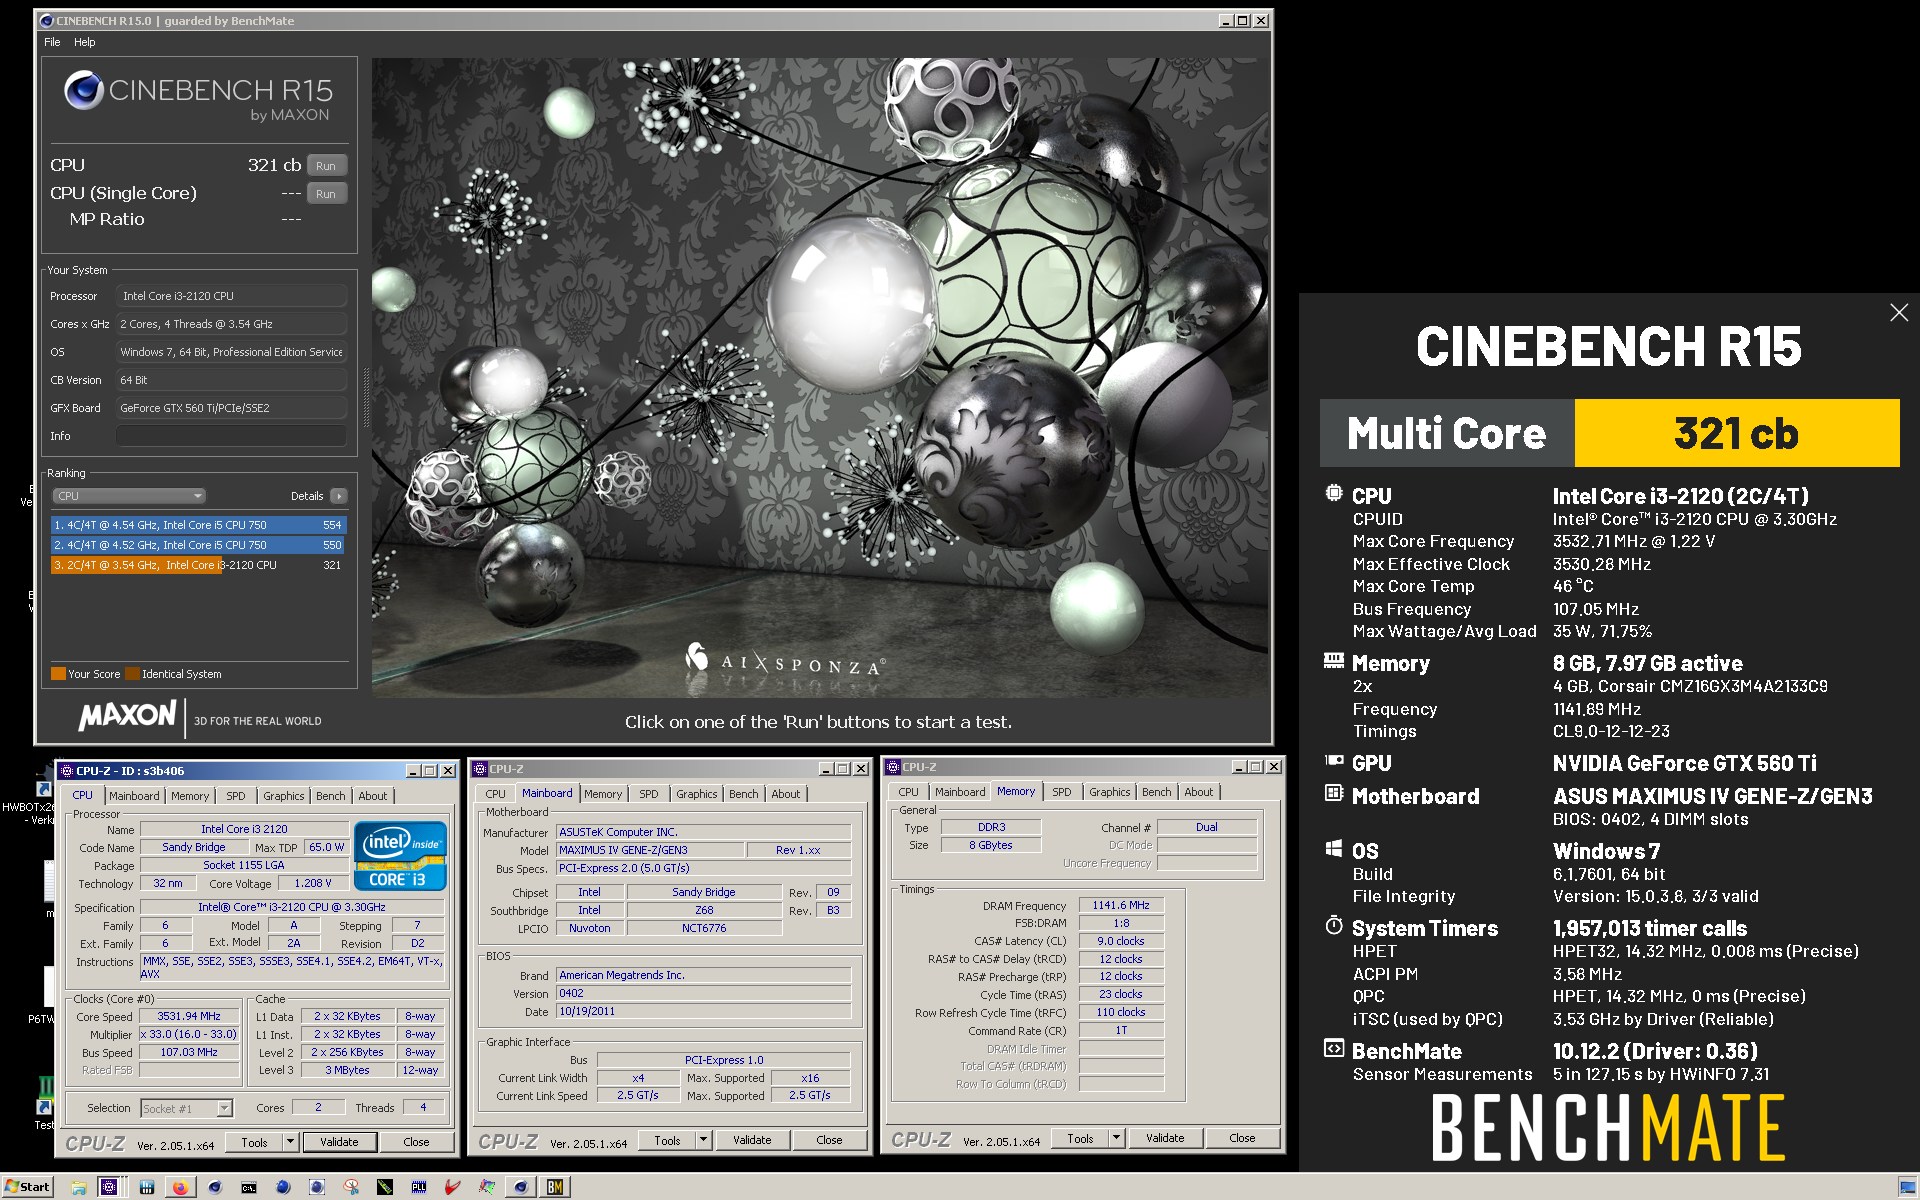Open the PLL utility taskbar icon
The image size is (1920, 1200).
[x=418, y=1187]
